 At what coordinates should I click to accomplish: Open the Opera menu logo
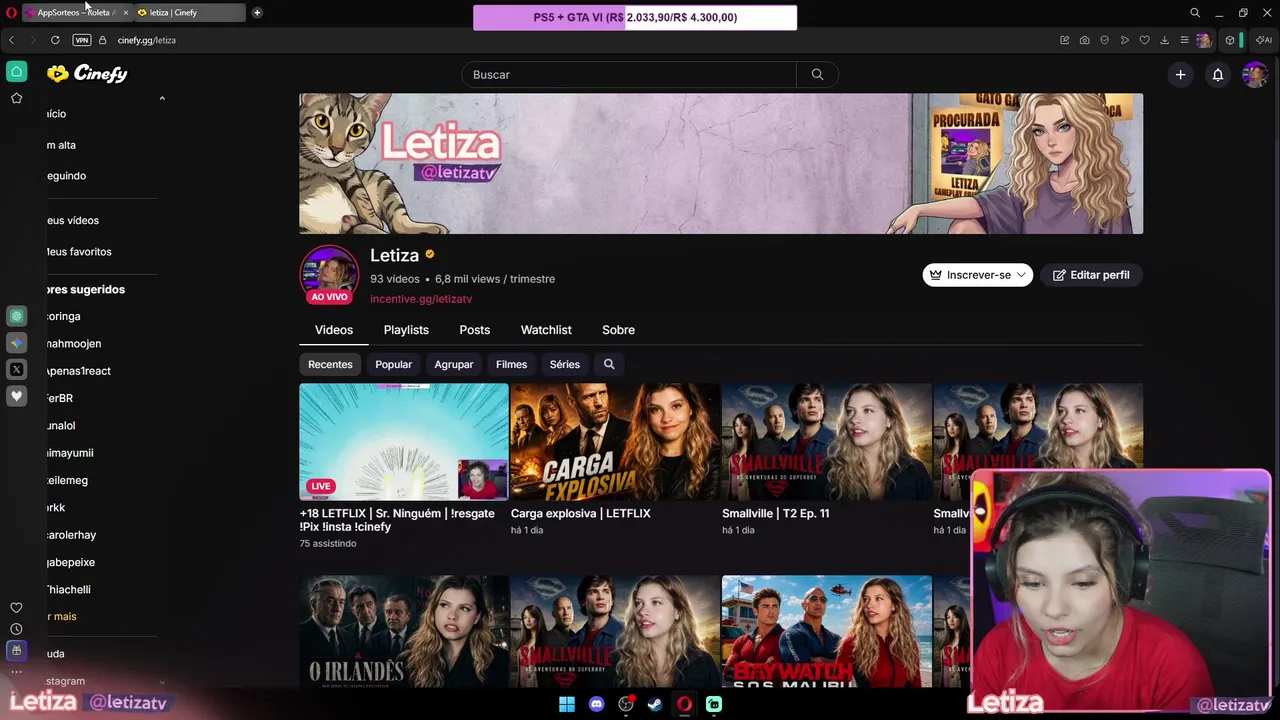point(11,13)
